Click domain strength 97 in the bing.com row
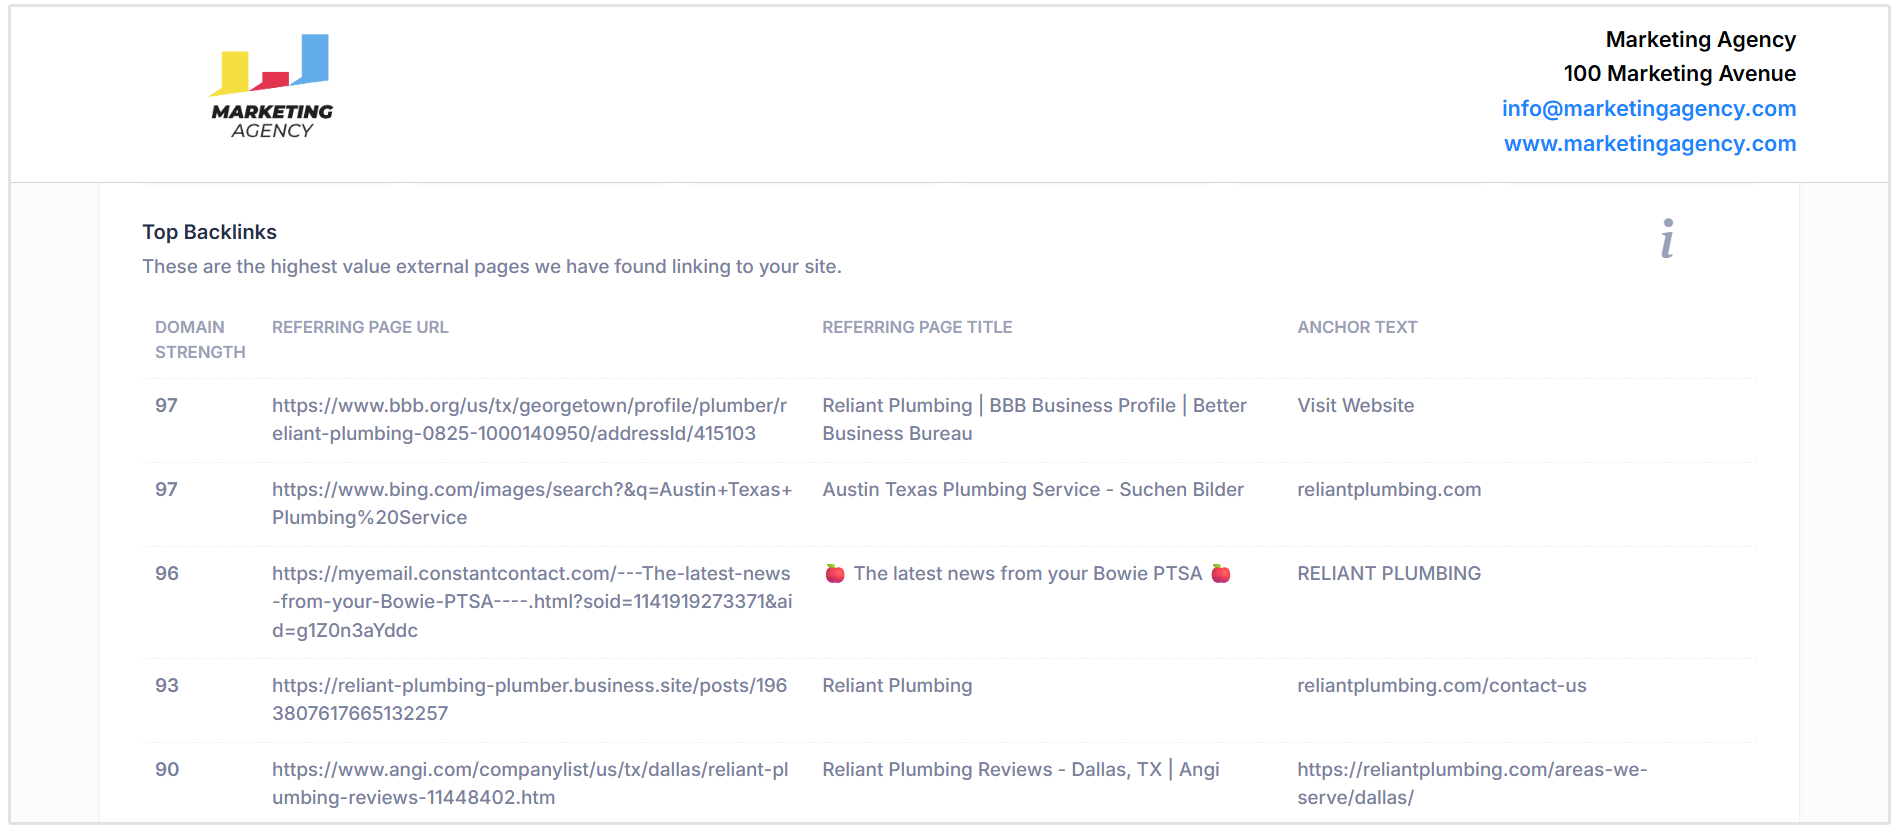This screenshot has width=1900, height=830. coord(166,489)
